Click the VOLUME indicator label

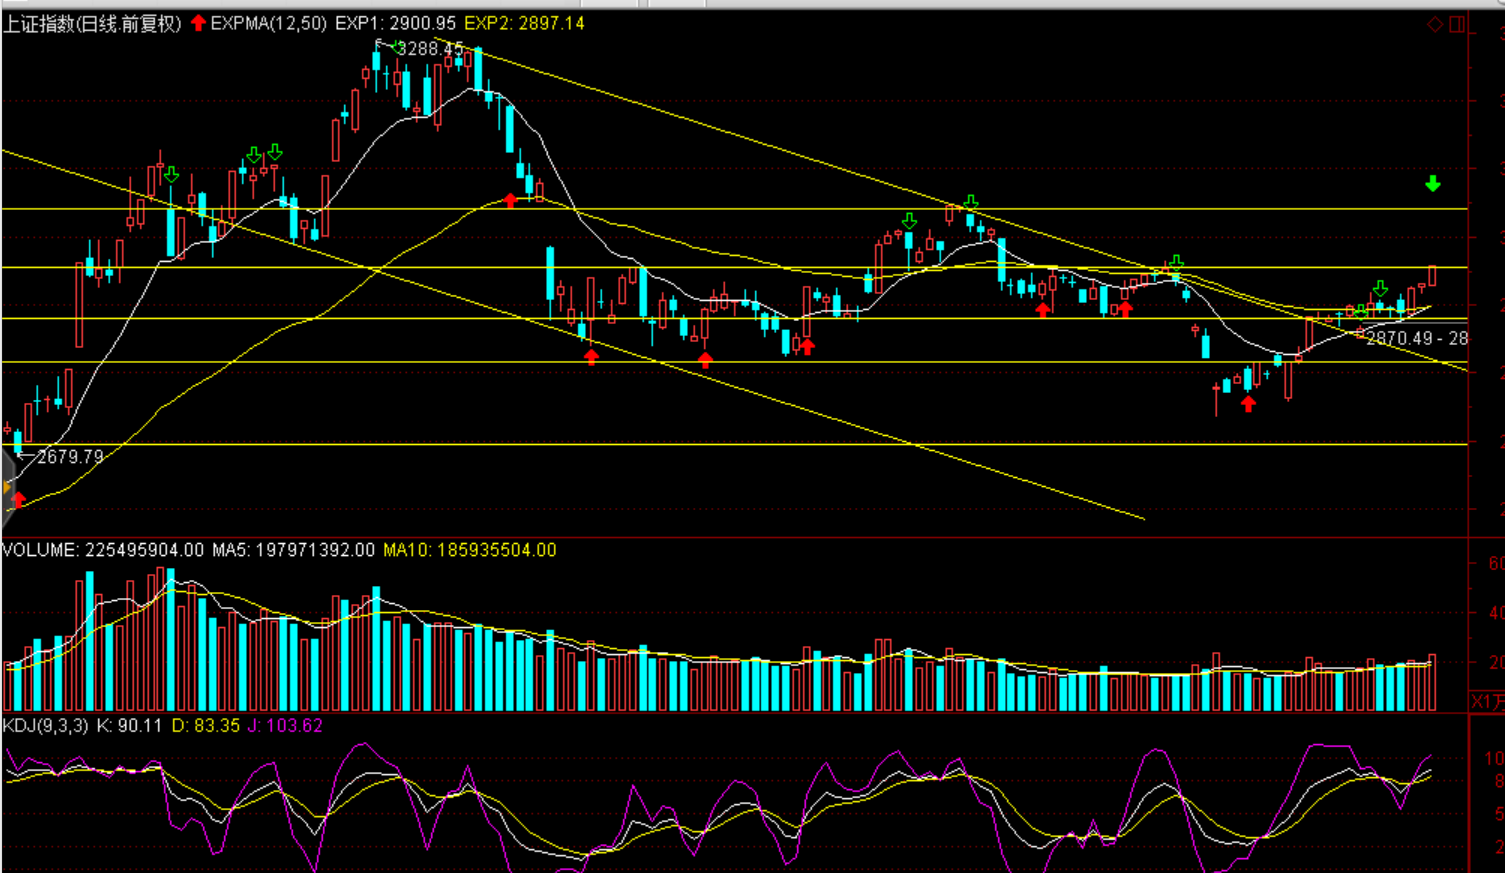point(40,550)
